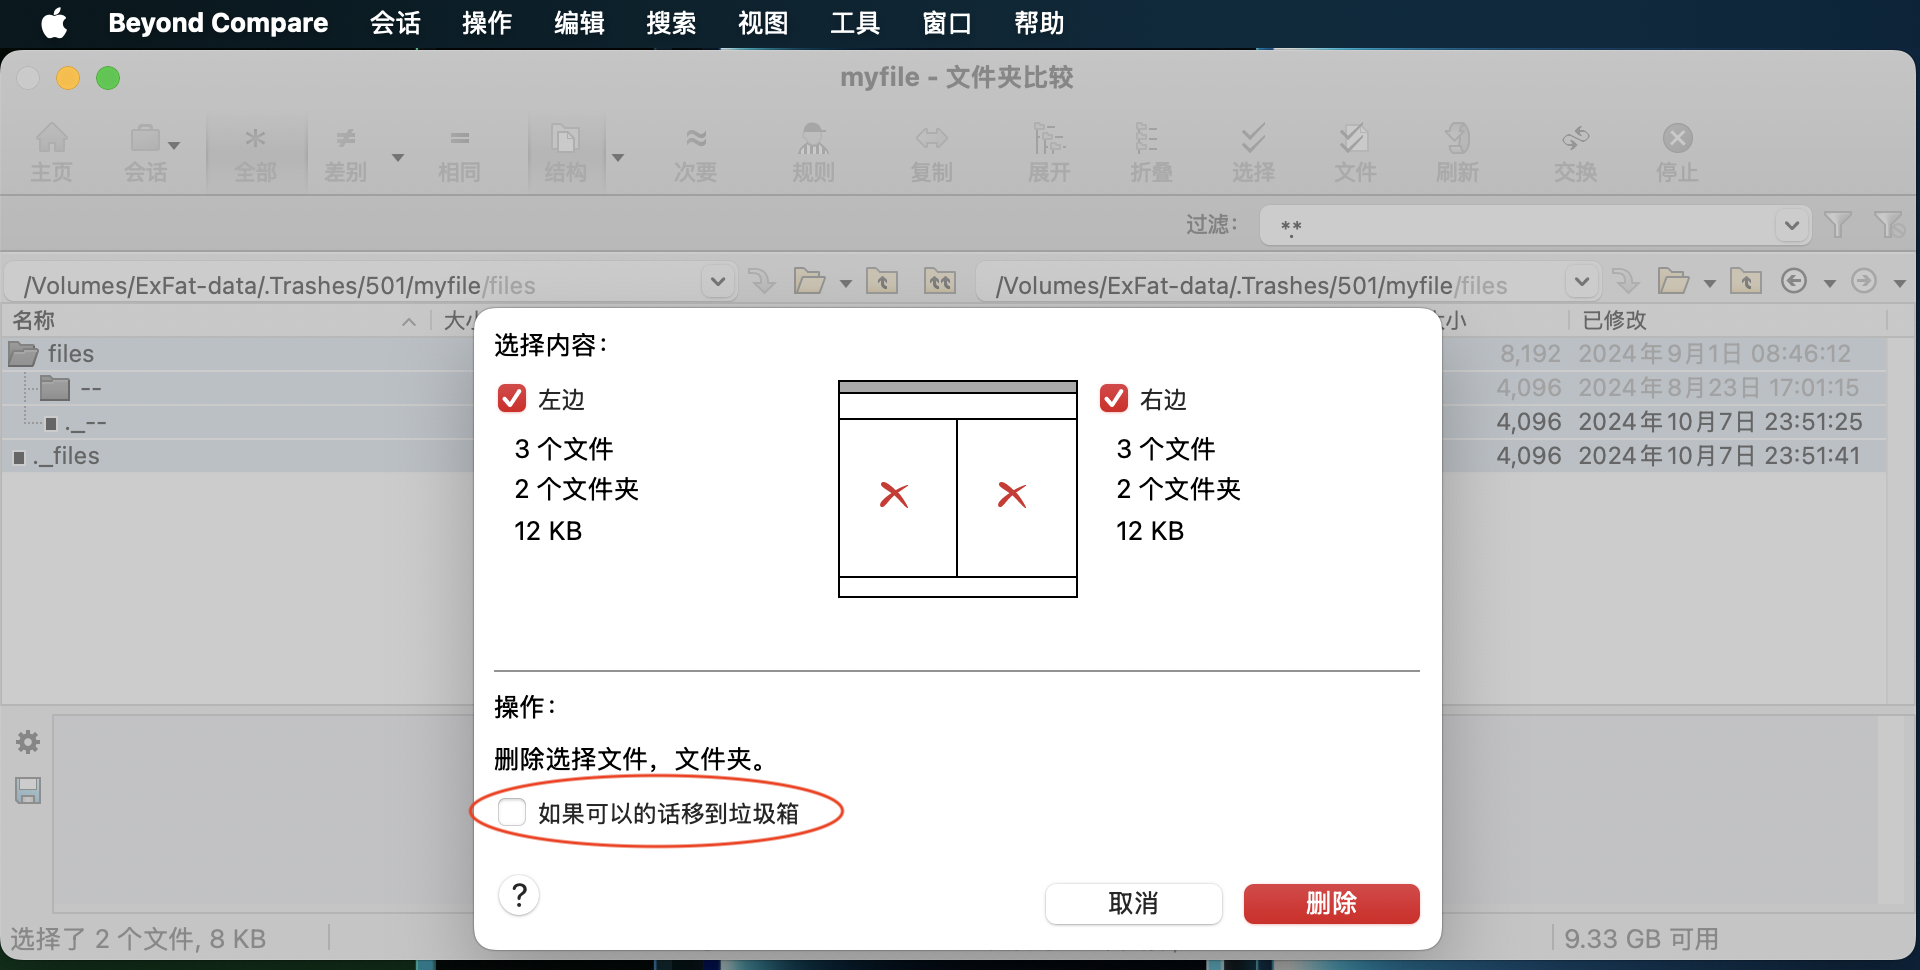Select the 差别 differences filter icon
Image resolution: width=1920 pixels, height=970 pixels.
(346, 152)
